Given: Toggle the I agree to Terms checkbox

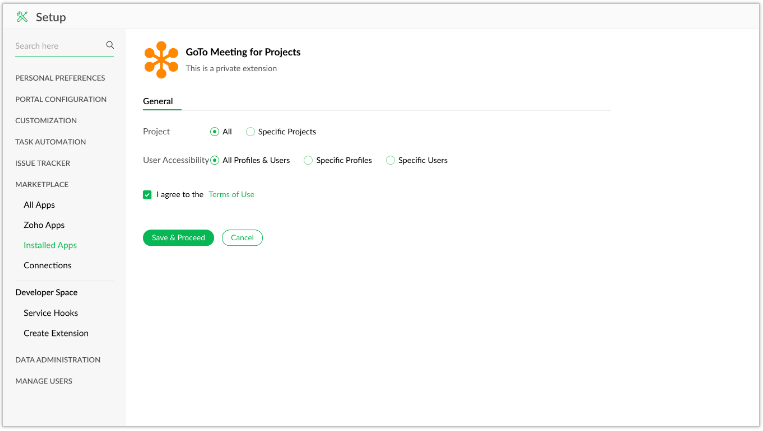Looking at the screenshot, I should point(148,194).
